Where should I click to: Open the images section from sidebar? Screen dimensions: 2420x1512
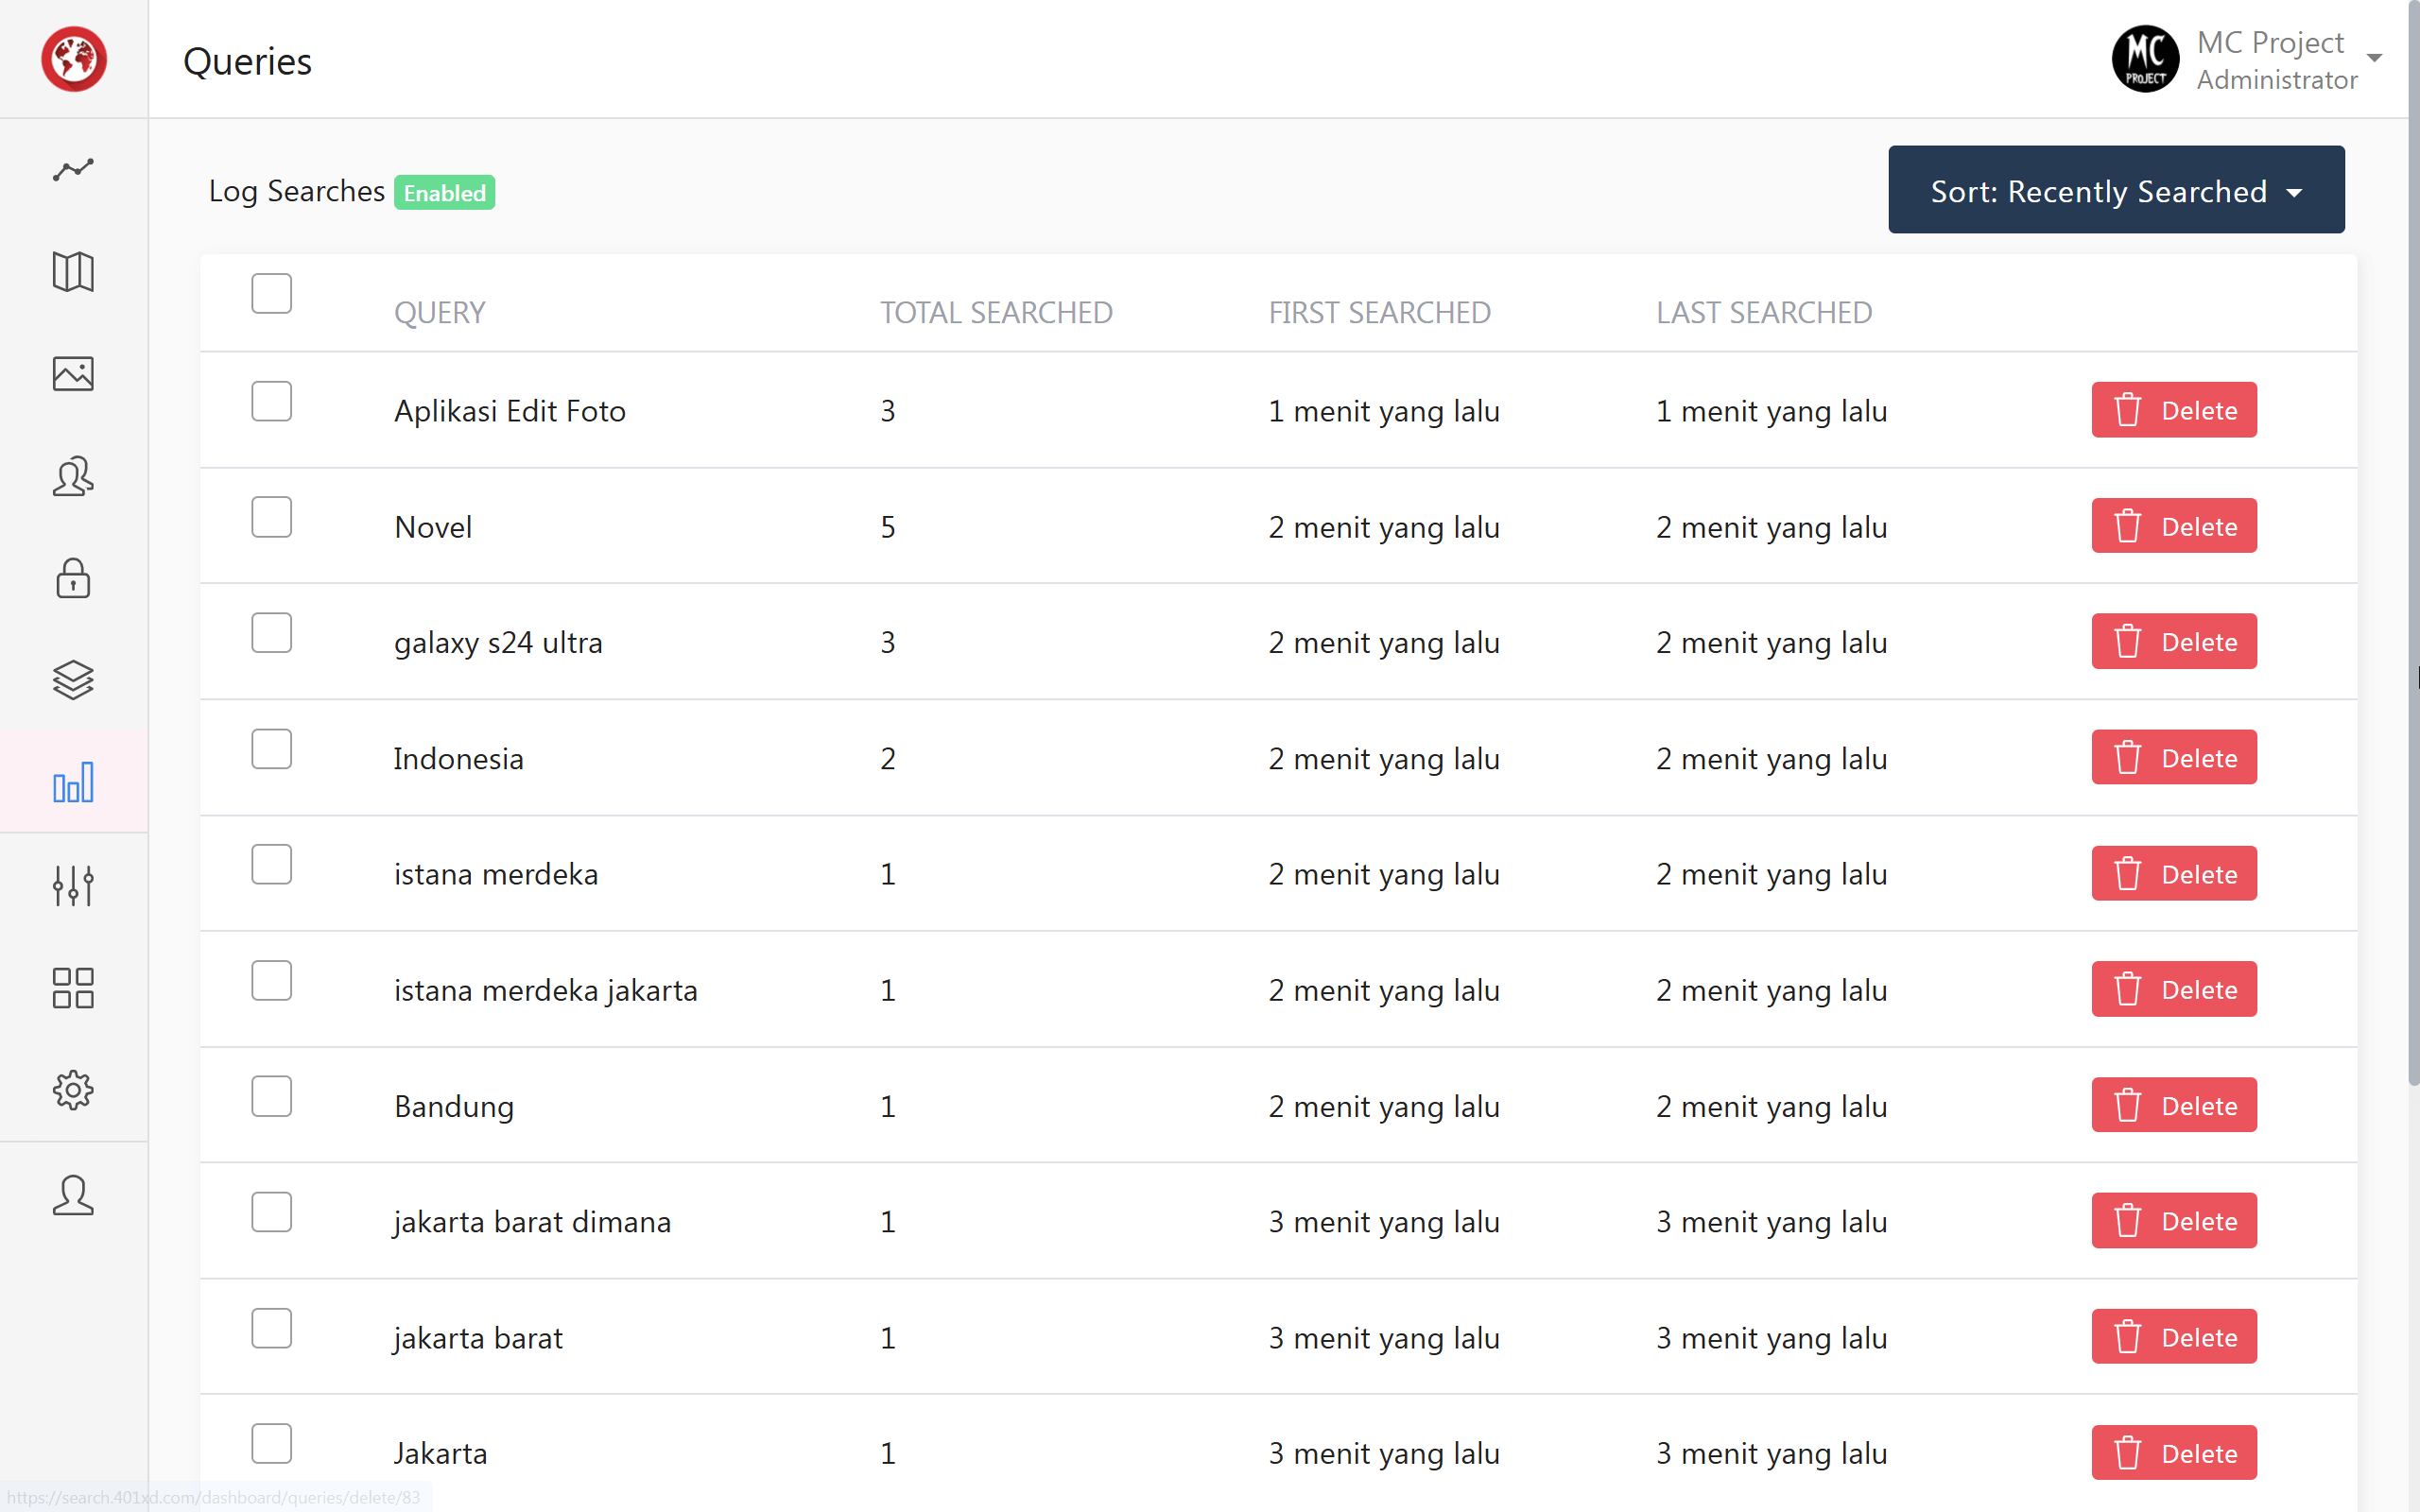73,374
